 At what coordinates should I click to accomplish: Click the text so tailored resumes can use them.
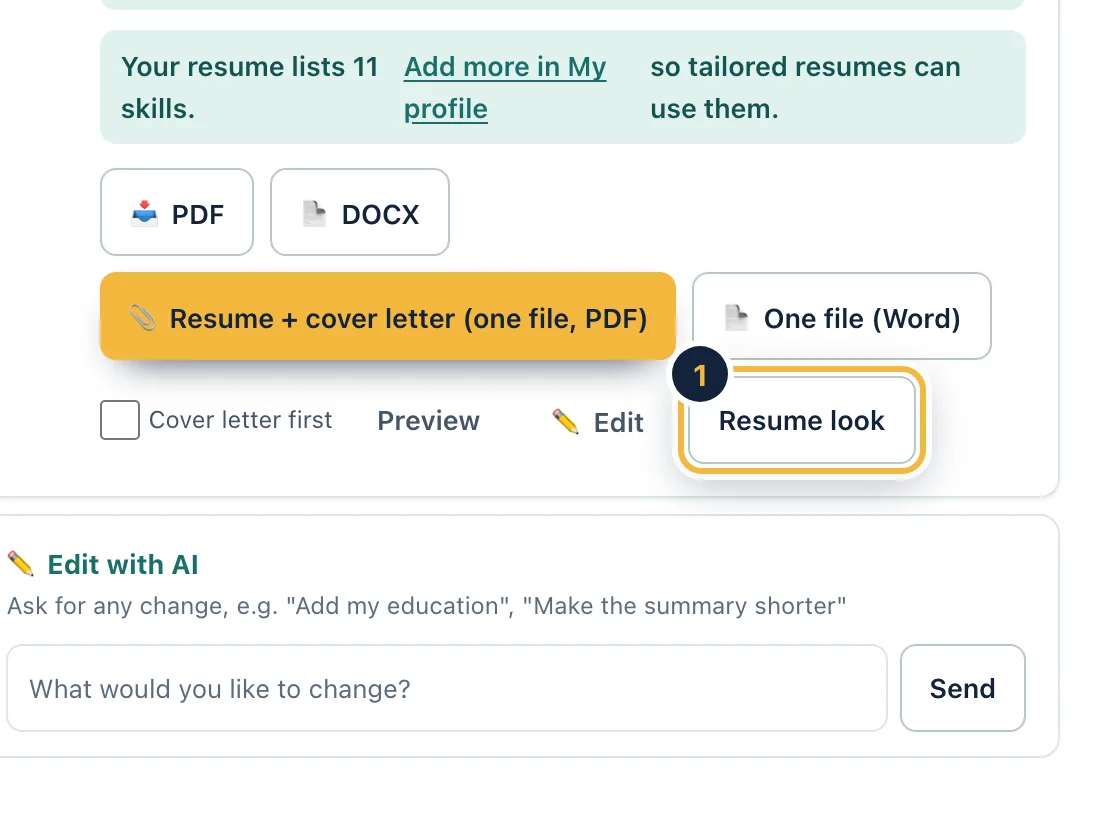point(805,88)
